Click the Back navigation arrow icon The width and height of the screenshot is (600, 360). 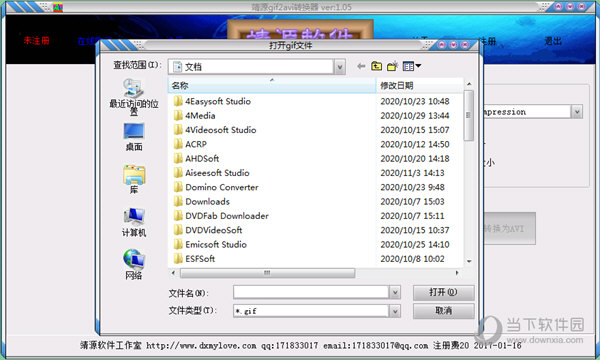click(361, 66)
